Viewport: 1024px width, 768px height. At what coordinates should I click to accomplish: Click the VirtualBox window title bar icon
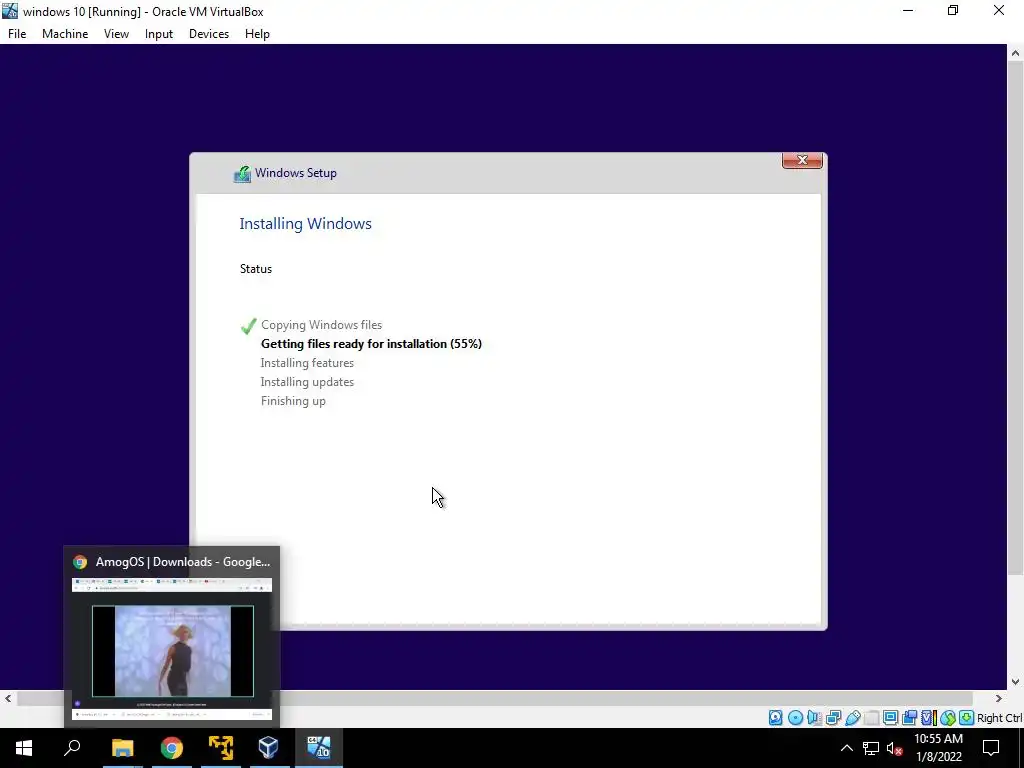pyautogui.click(x=10, y=11)
